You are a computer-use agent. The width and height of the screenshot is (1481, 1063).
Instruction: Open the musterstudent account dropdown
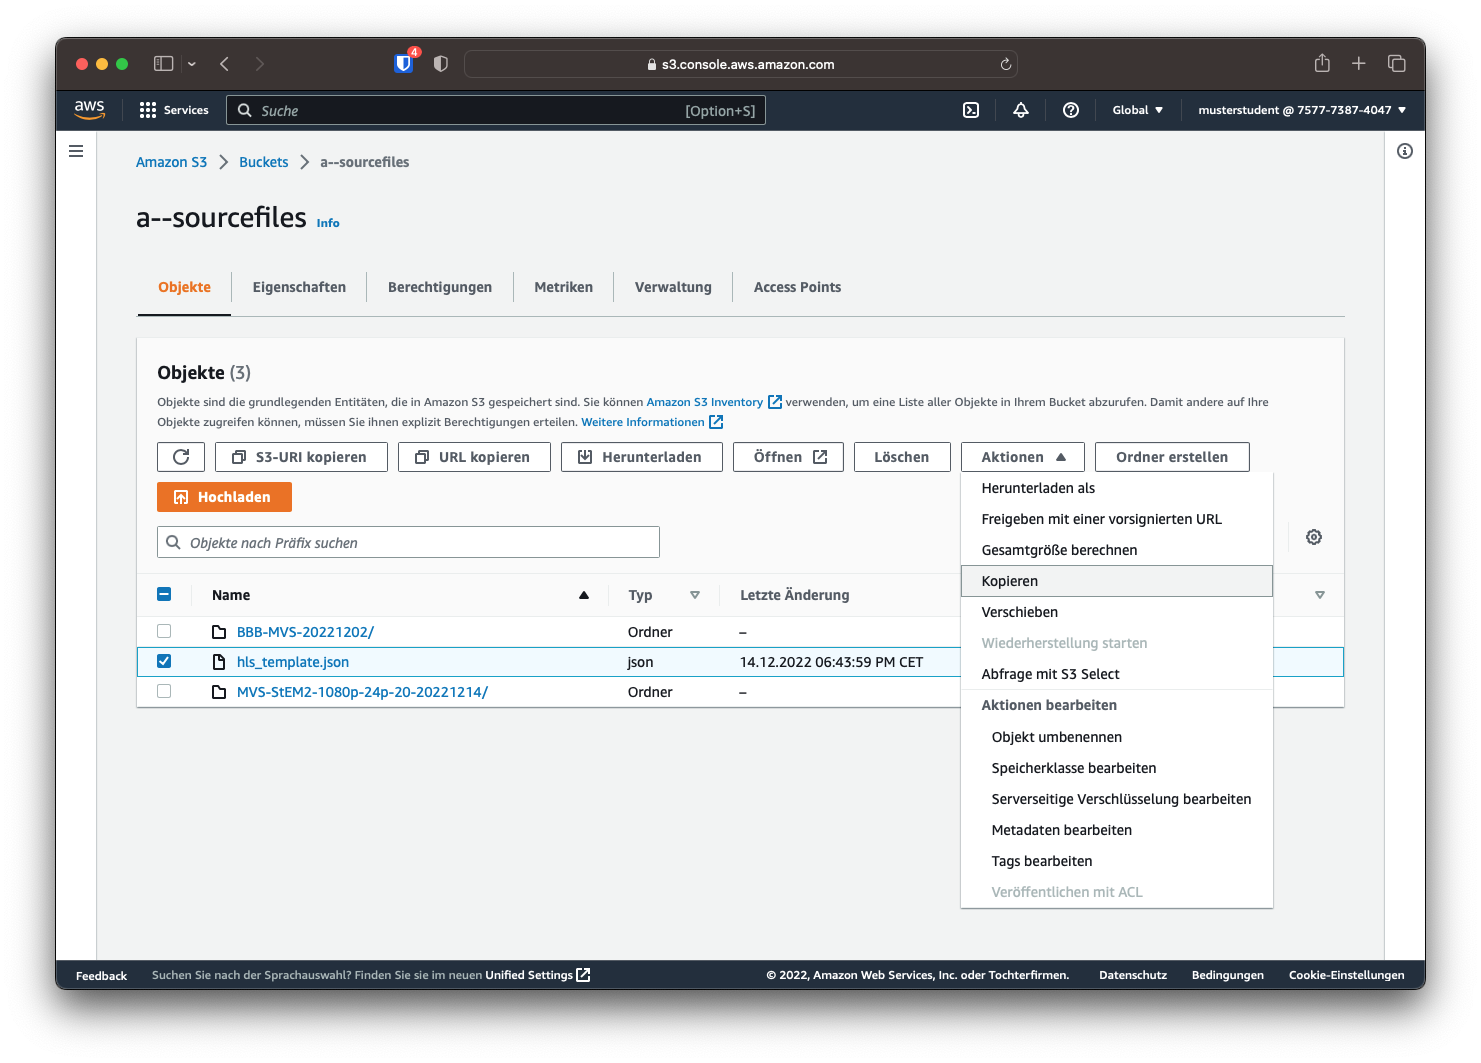(1302, 110)
